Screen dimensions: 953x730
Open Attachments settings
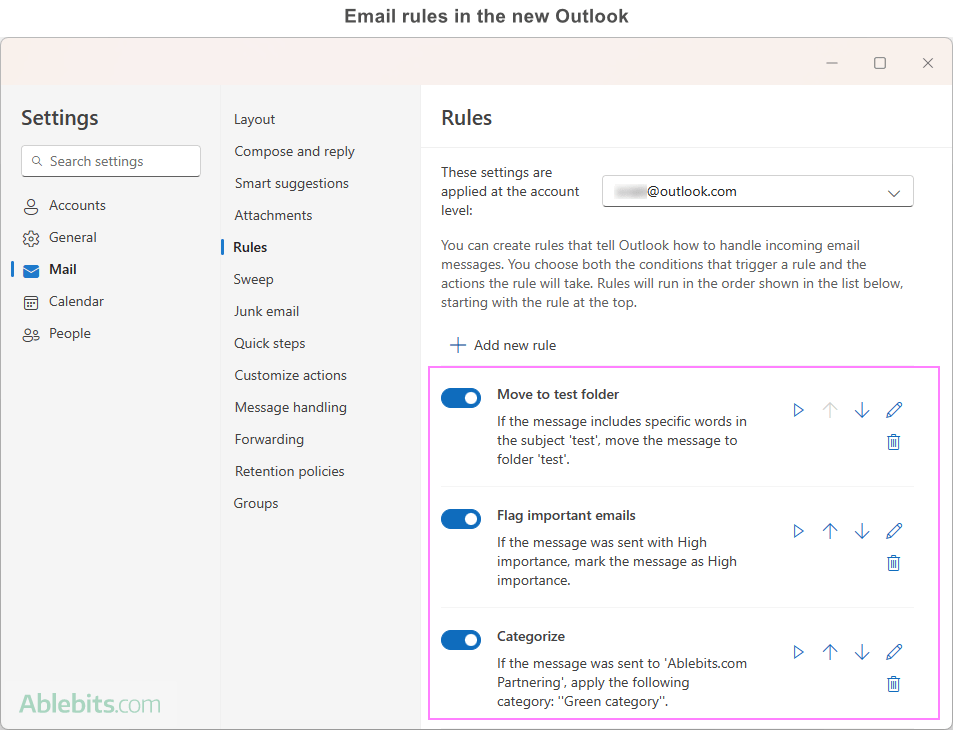273,215
